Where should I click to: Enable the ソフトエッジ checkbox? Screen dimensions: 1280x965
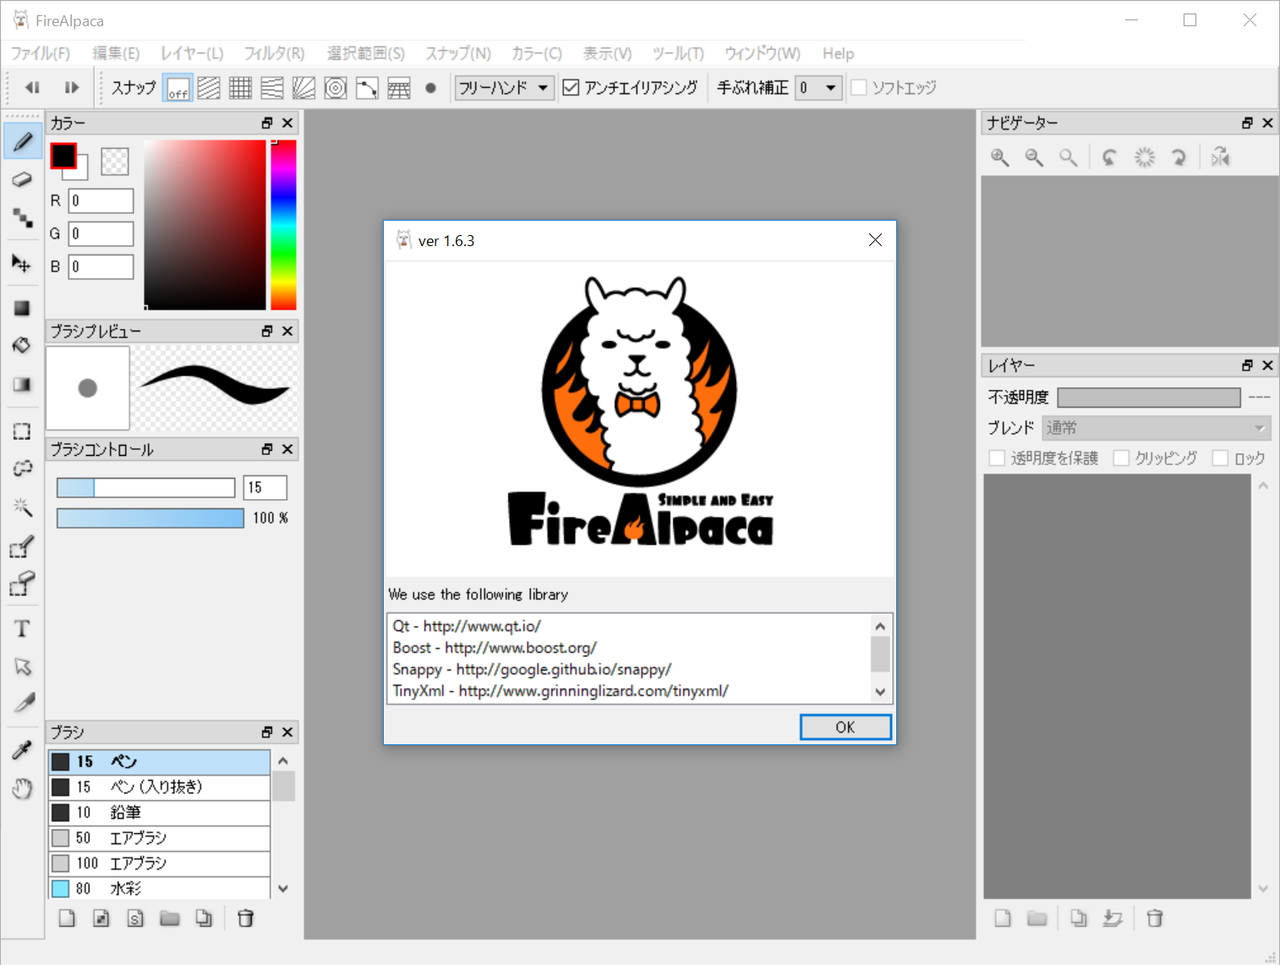(860, 87)
